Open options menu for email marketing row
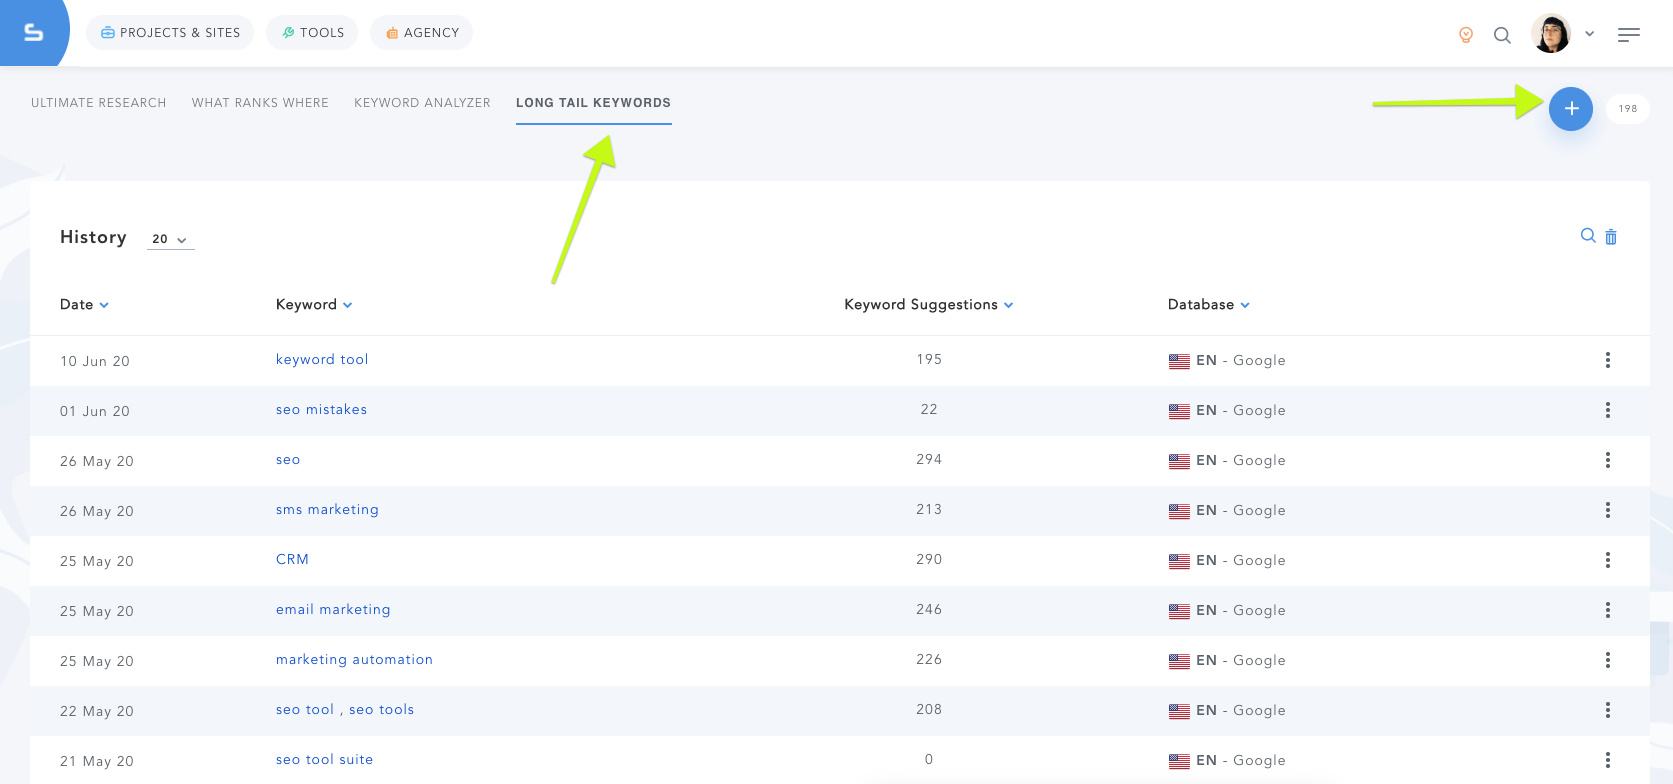The height and width of the screenshot is (784, 1673). click(x=1608, y=610)
